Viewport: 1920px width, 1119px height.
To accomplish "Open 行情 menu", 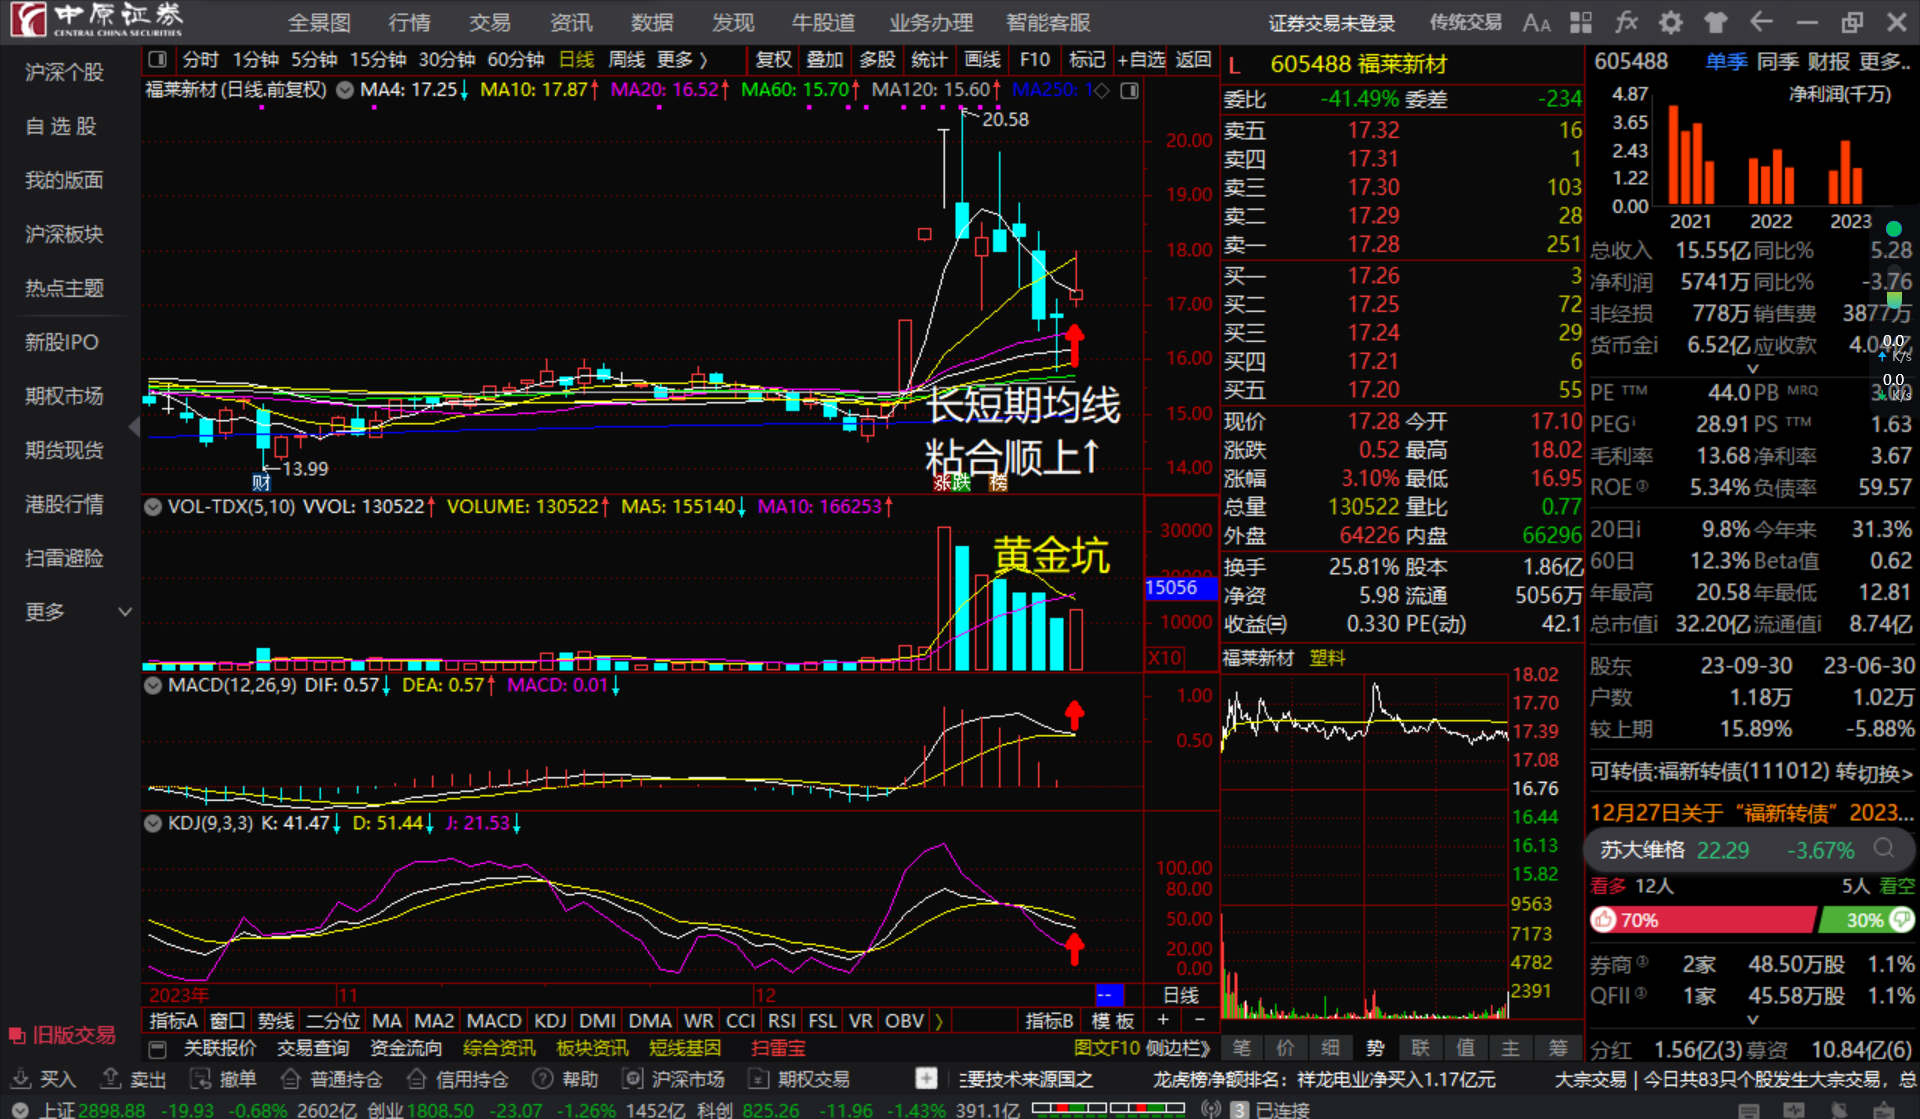I will 409,22.
